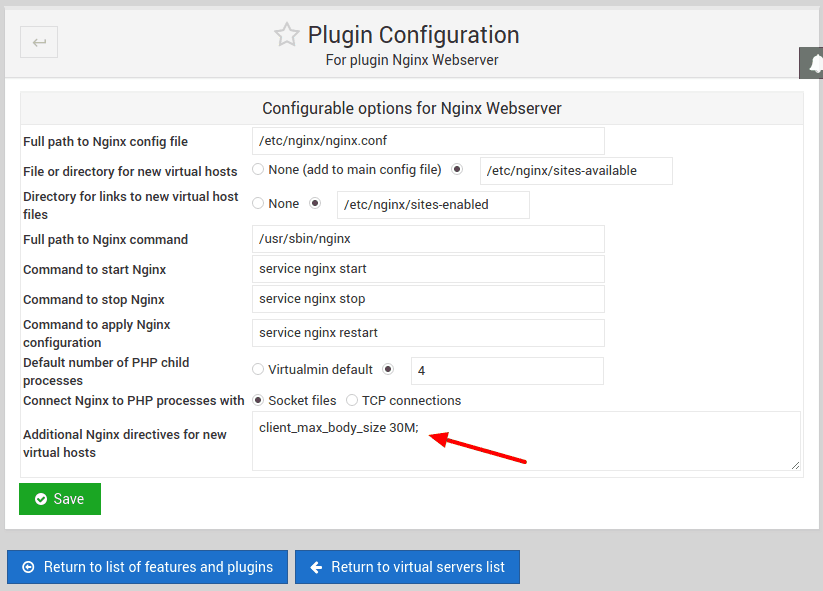Click the File or directory for new virtual hosts label
This screenshot has width=823, height=591.
point(130,172)
